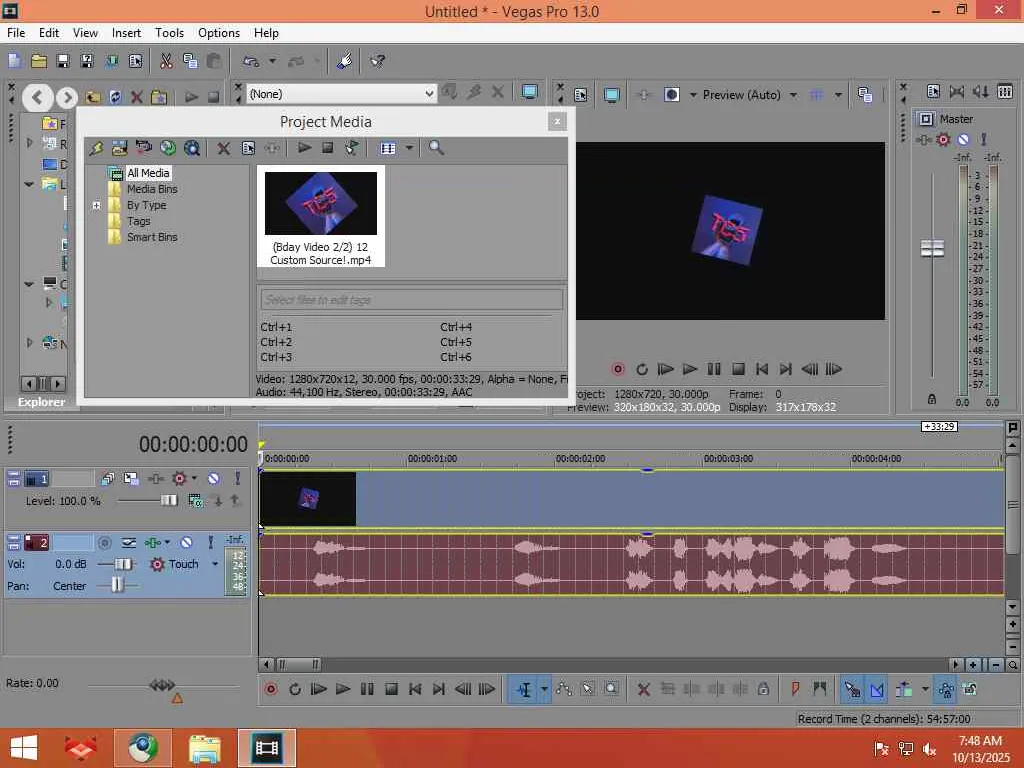Select the Bday Video media thumbnail
The height and width of the screenshot is (768, 1024).
click(321, 204)
